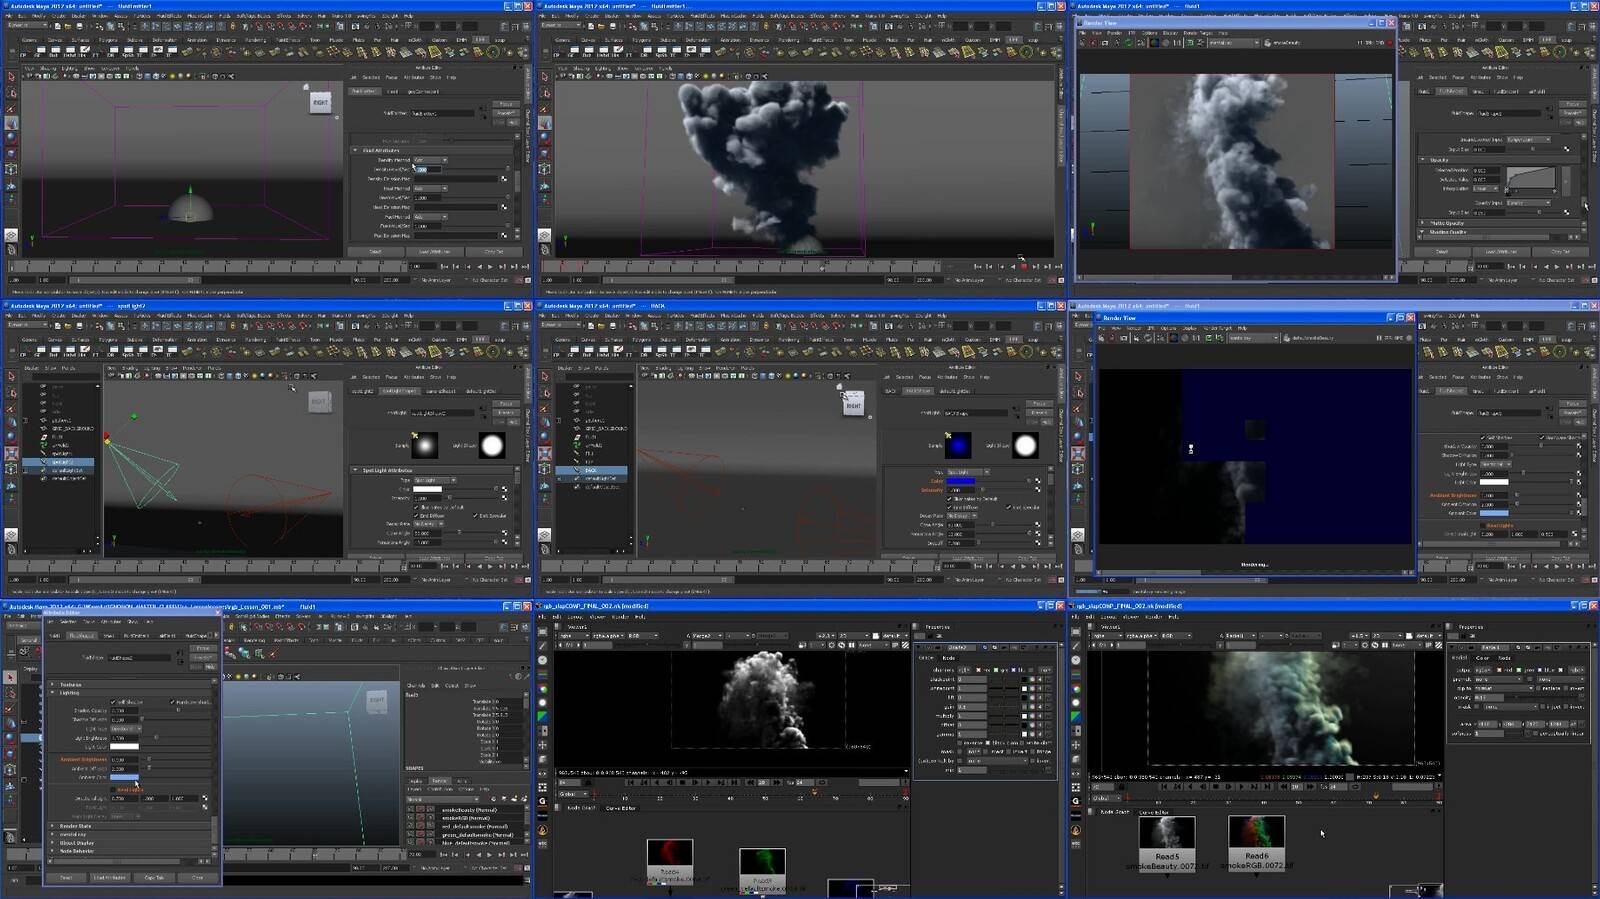
Task: Open Nuke Draw toolbar menu in Read5 Nuke window
Action: tap(1076, 646)
